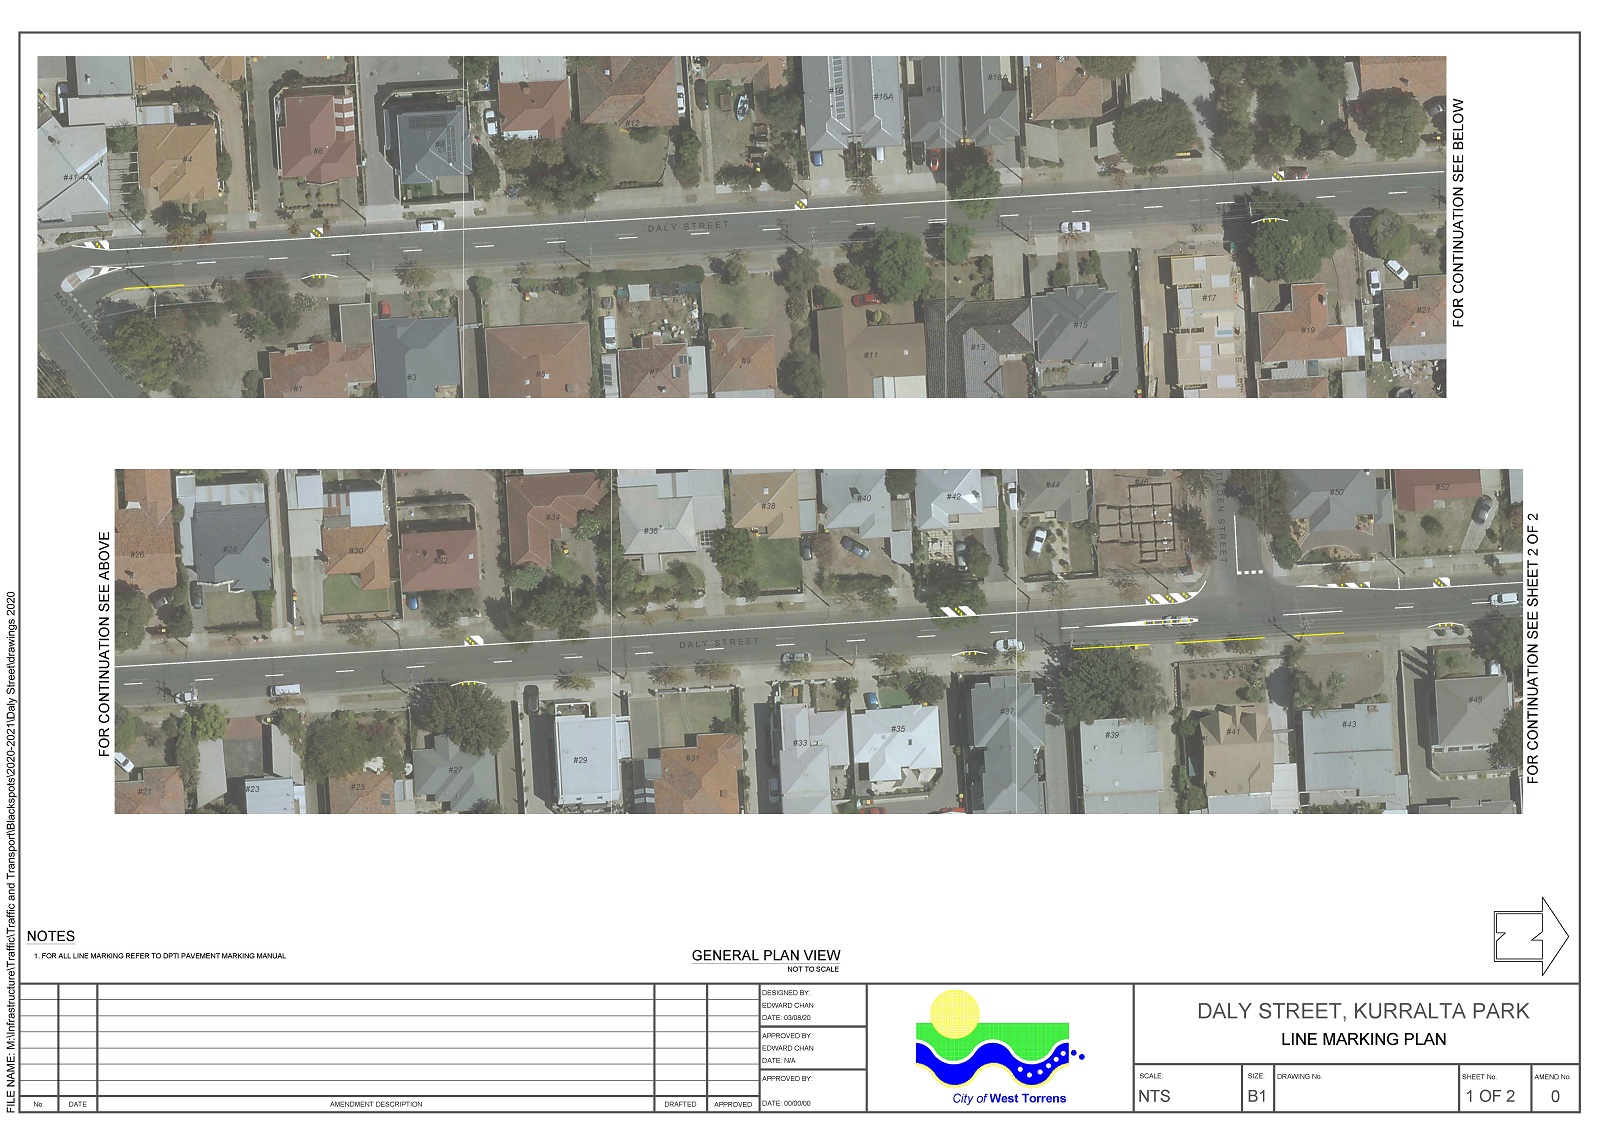The image size is (1600, 1131).
Task: Click house number '#16A'
Action: coord(883,97)
